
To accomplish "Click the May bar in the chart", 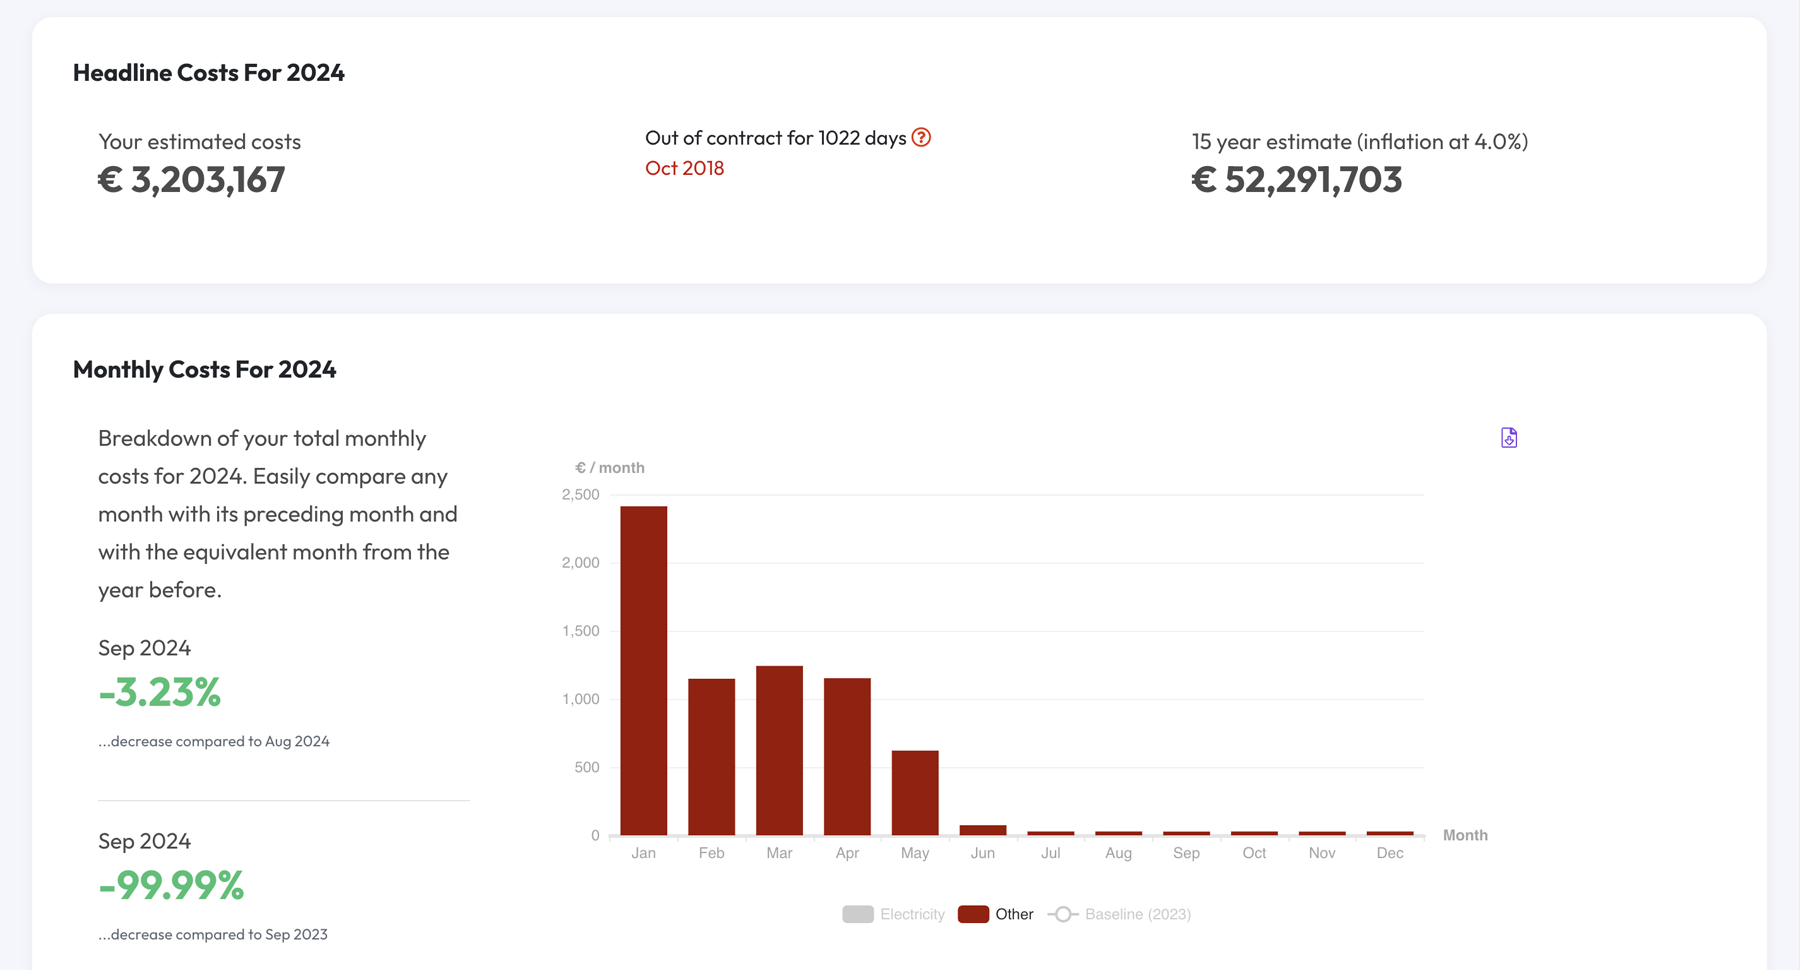I will [x=915, y=793].
